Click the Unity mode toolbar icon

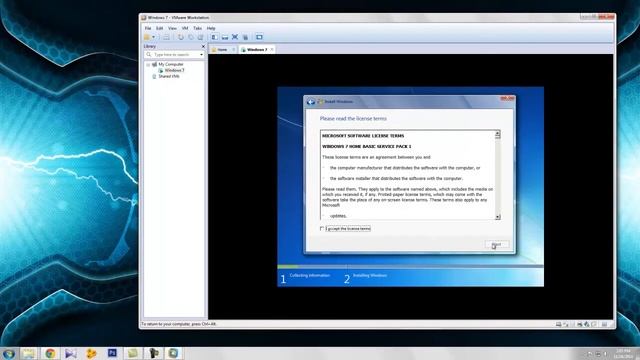tap(245, 37)
